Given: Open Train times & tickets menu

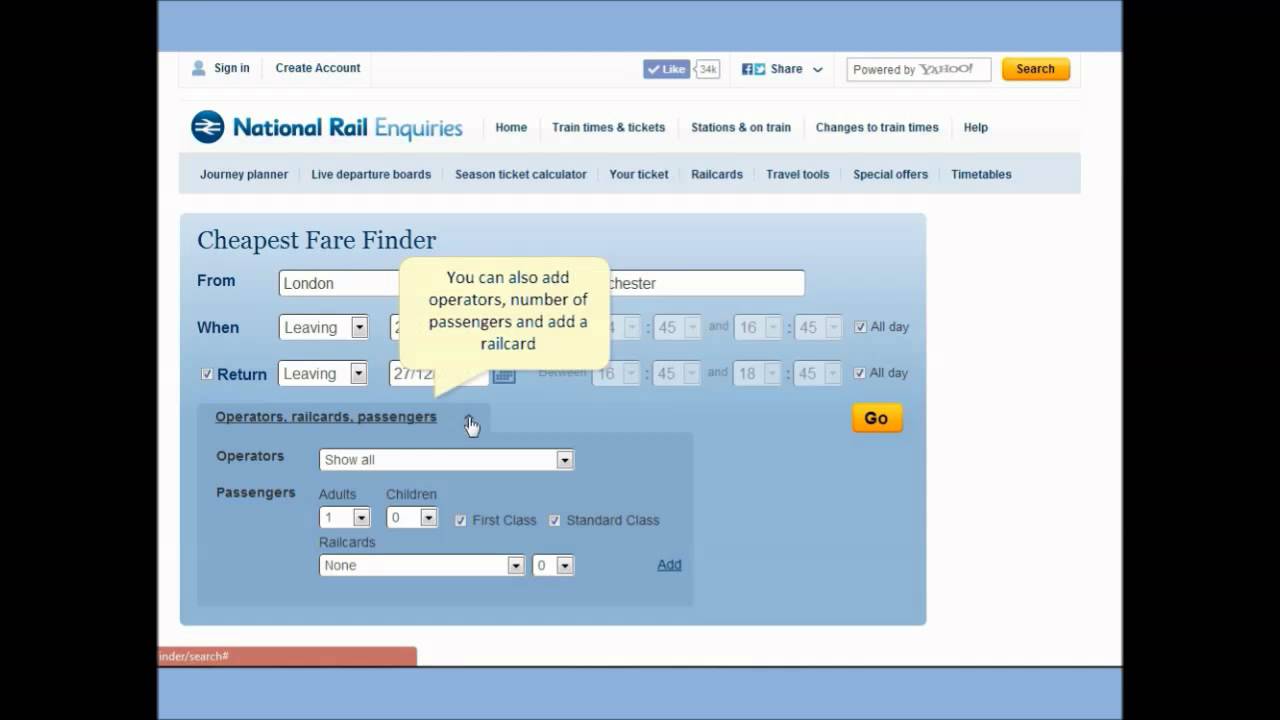Looking at the screenshot, I should pyautogui.click(x=608, y=127).
